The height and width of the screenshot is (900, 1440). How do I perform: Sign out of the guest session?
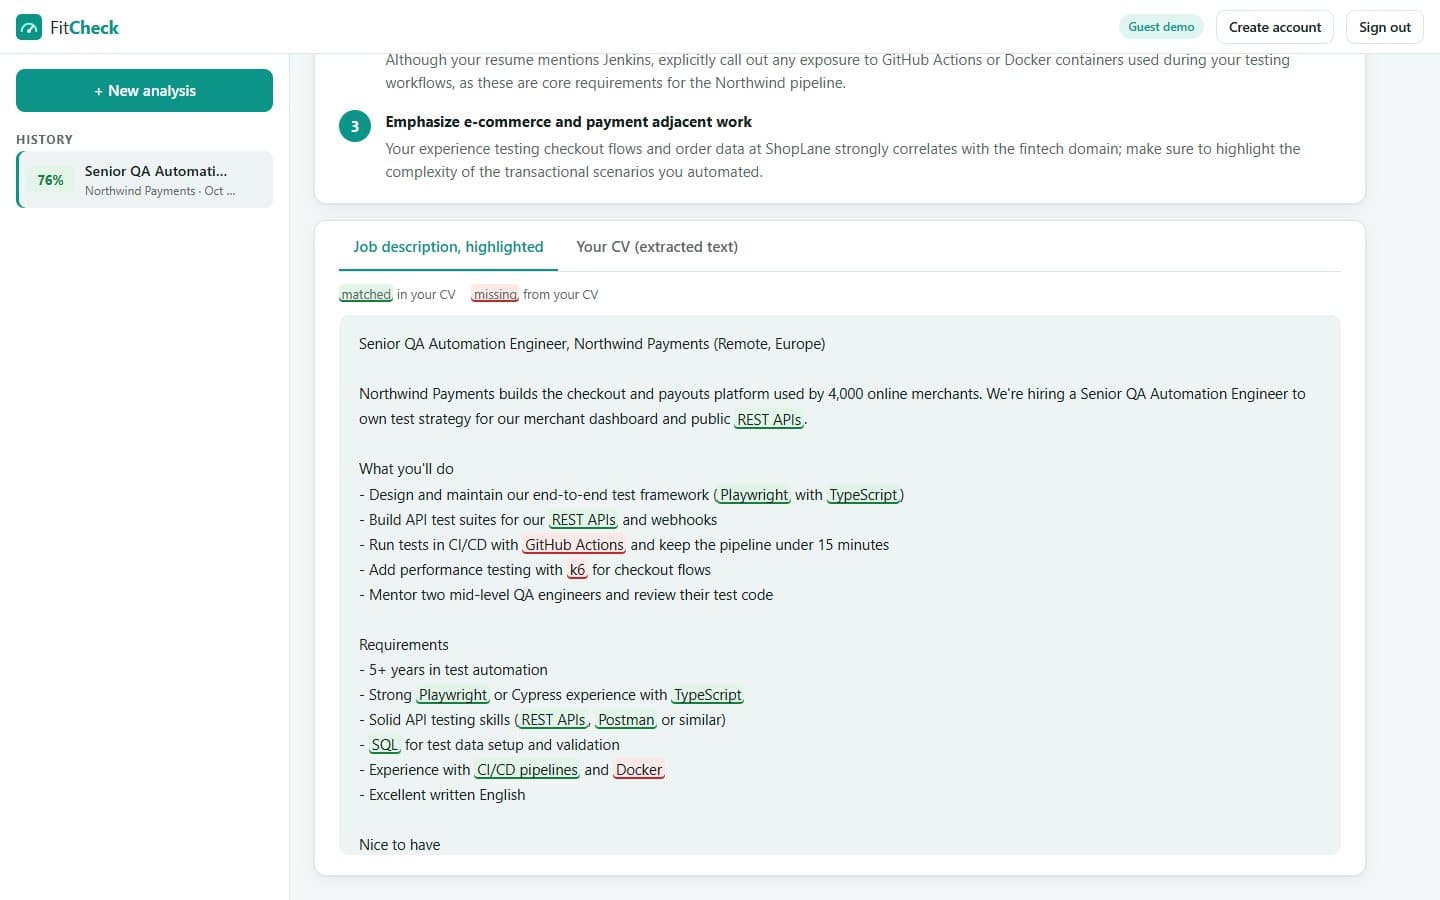tap(1385, 27)
